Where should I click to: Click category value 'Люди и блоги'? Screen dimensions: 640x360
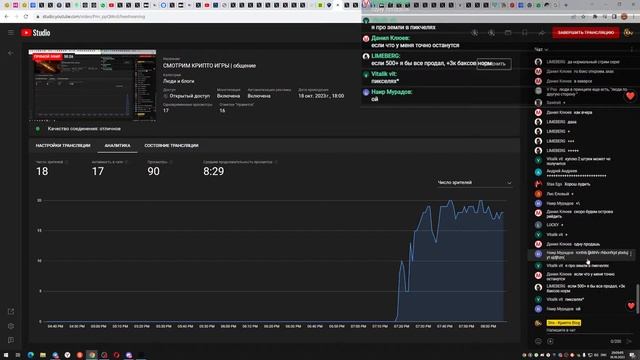178,81
